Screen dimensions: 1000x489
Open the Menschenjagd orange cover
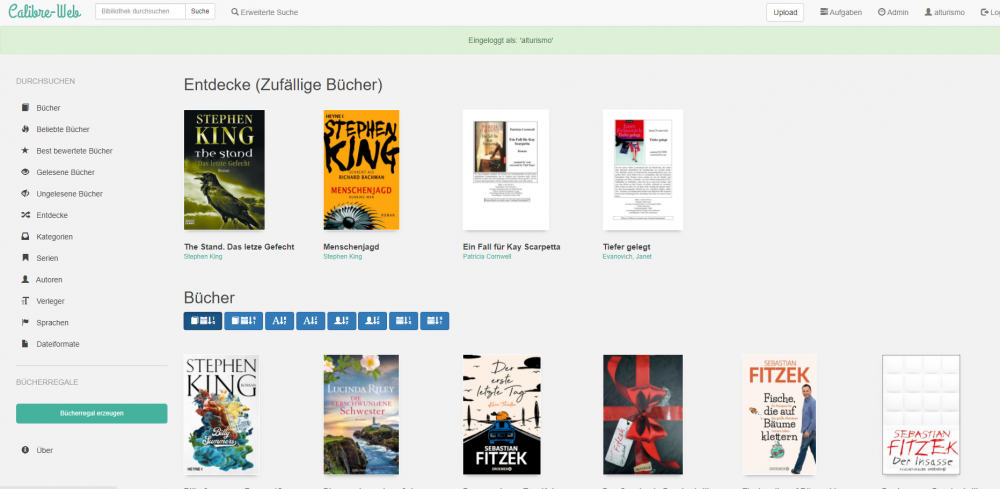pyautogui.click(x=362, y=170)
